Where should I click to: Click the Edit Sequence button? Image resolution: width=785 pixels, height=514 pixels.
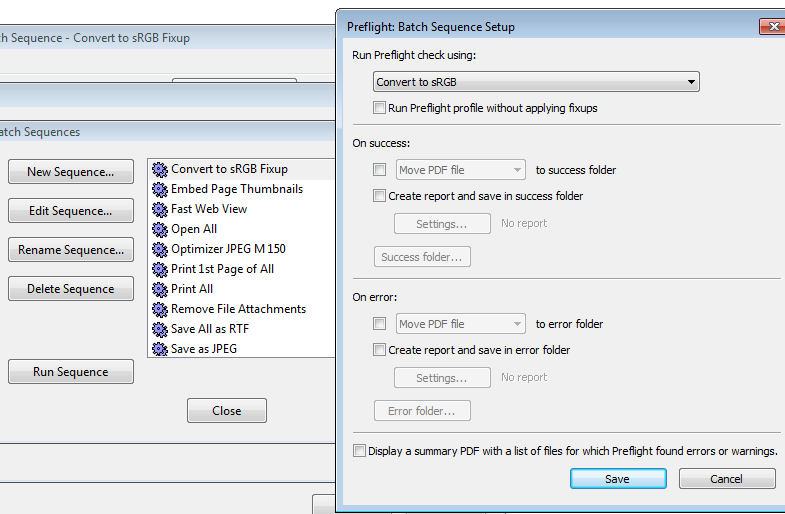pyautogui.click(x=71, y=211)
